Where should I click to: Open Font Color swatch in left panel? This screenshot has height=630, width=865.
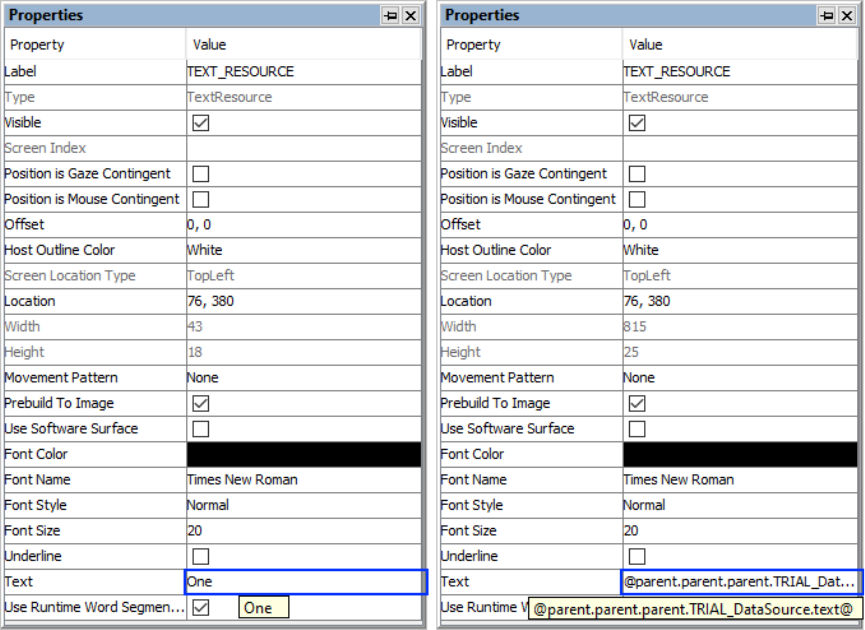click(x=304, y=455)
